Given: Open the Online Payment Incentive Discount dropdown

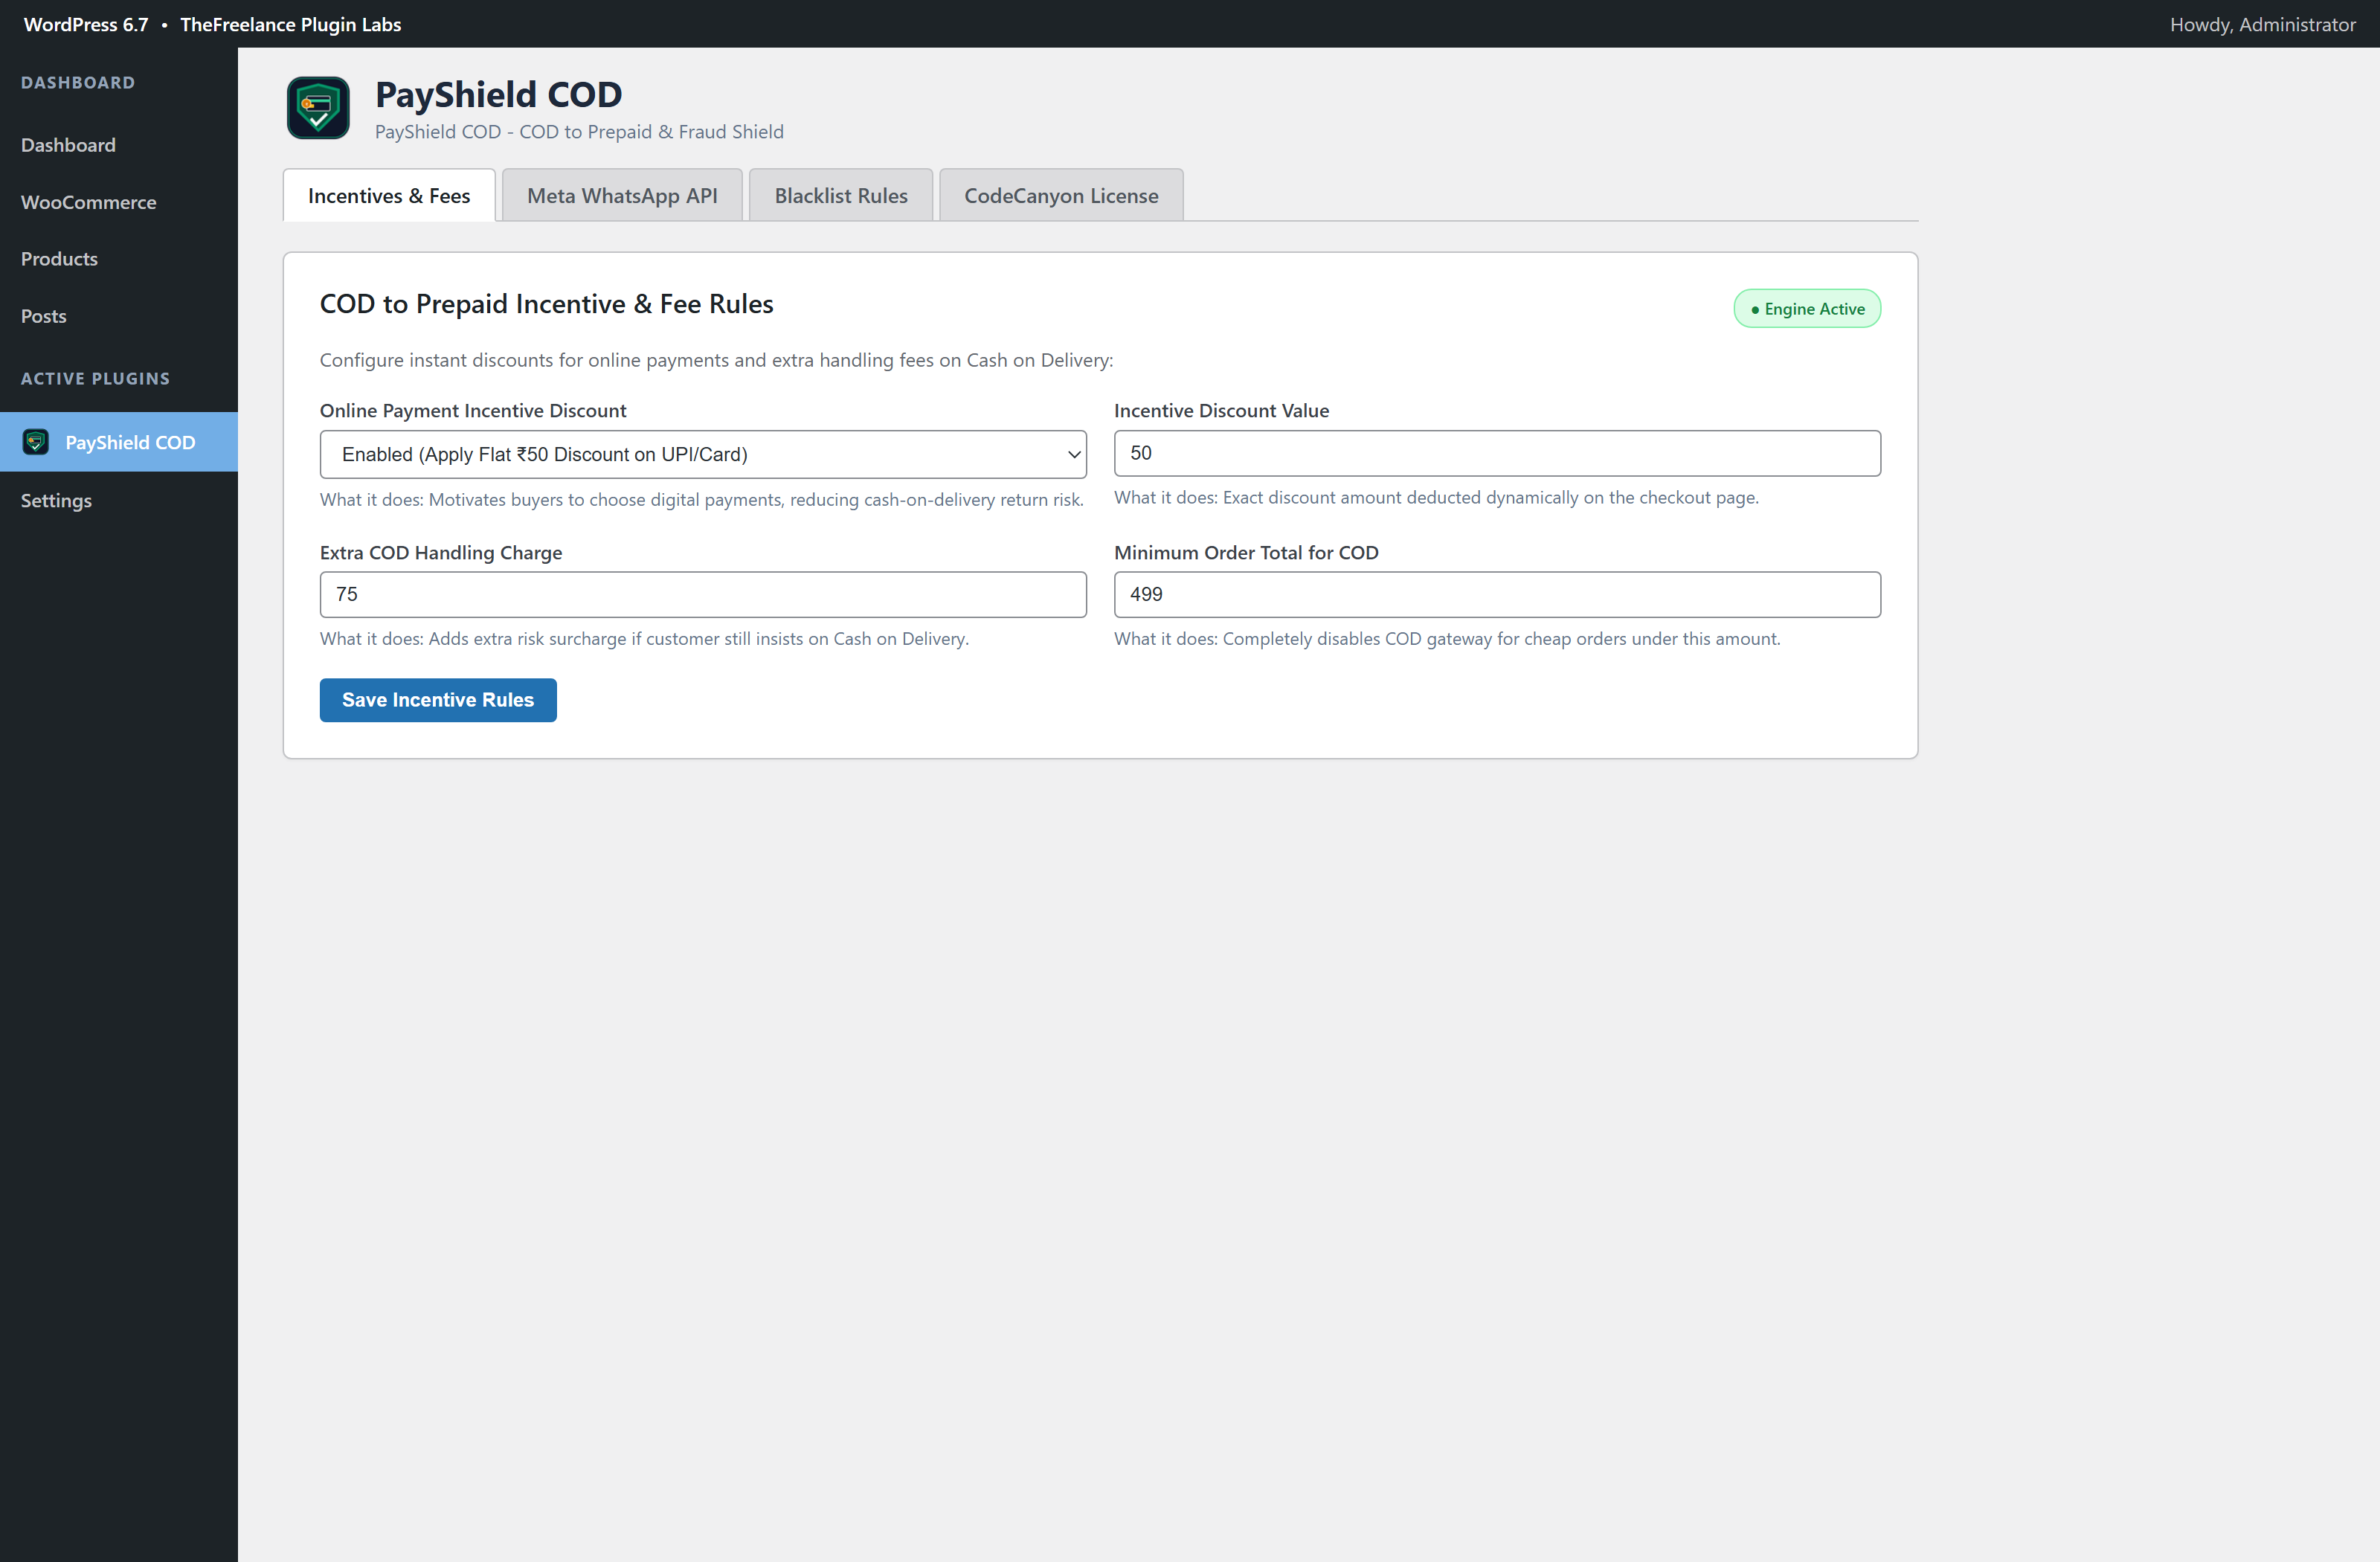Looking at the screenshot, I should click(x=703, y=454).
